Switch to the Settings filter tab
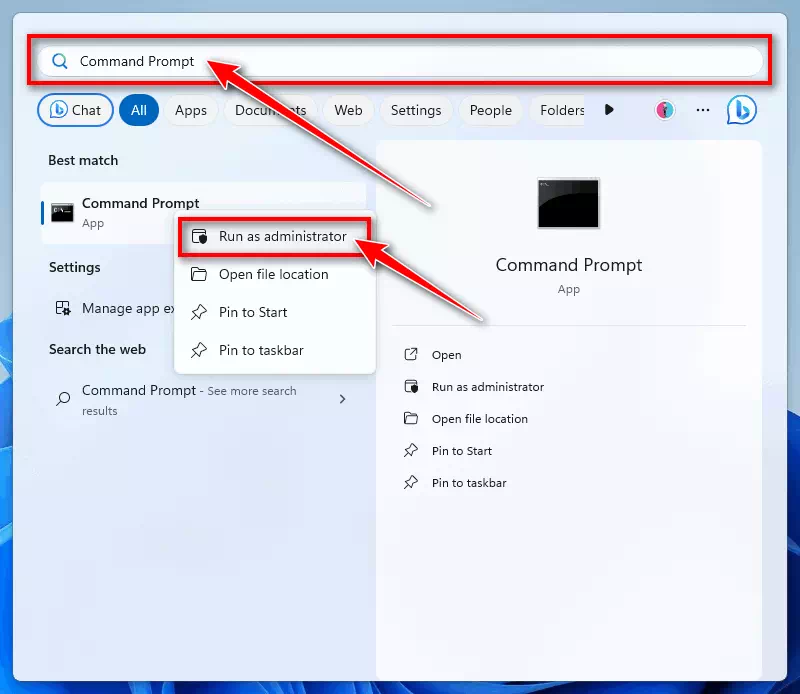Screen dimensions: 800x694 [x=415, y=111]
